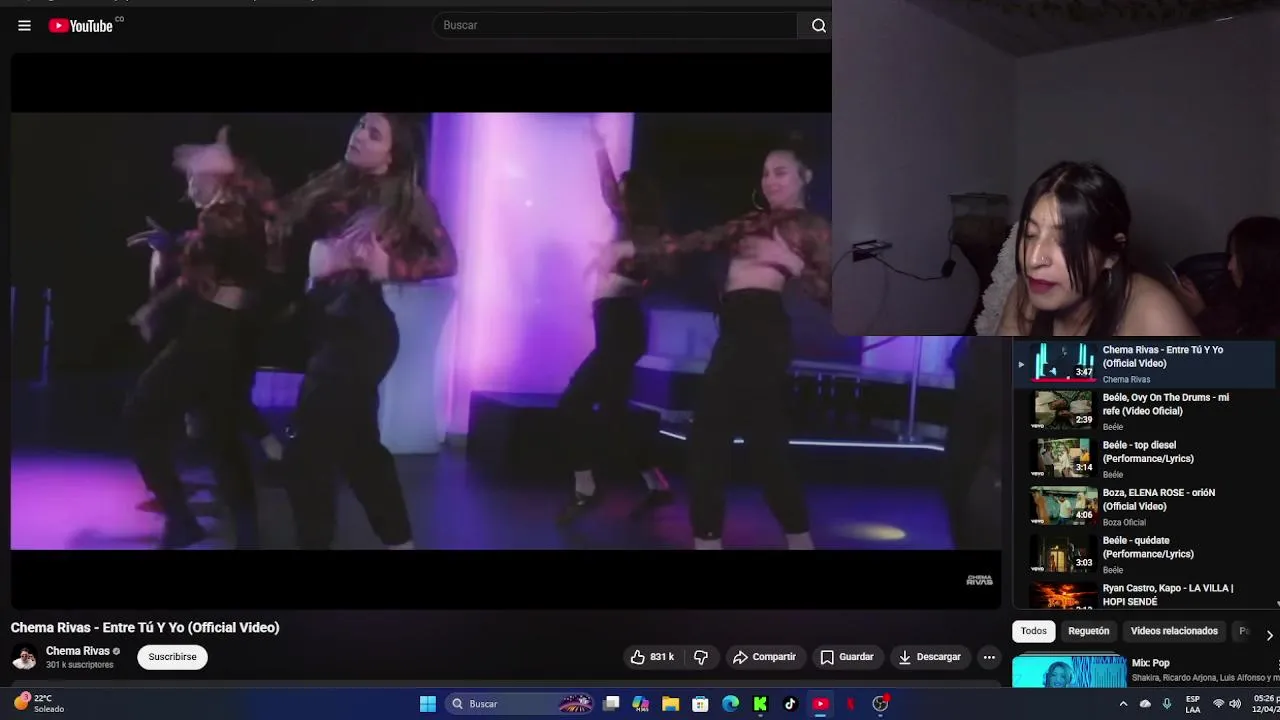Open the Compartir share option
Viewport: 1280px width, 720px height.
tap(764, 657)
